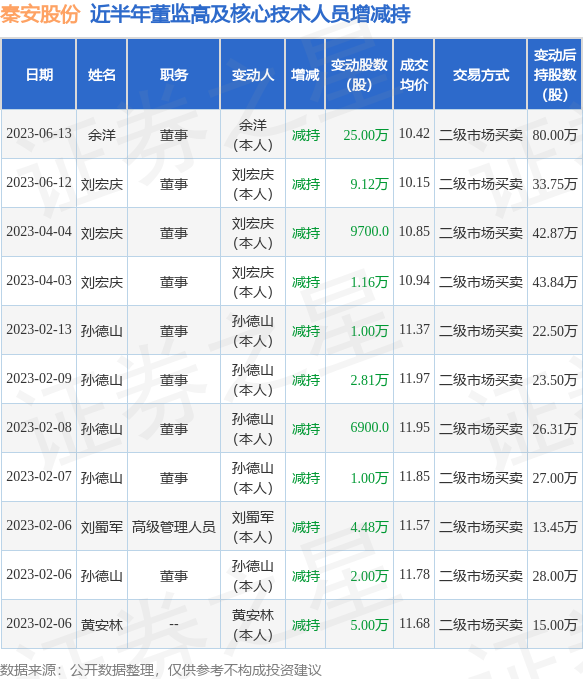This screenshot has height=679, width=583.
Task: Click the 秦安股份 title text
Action: pos(40,14)
